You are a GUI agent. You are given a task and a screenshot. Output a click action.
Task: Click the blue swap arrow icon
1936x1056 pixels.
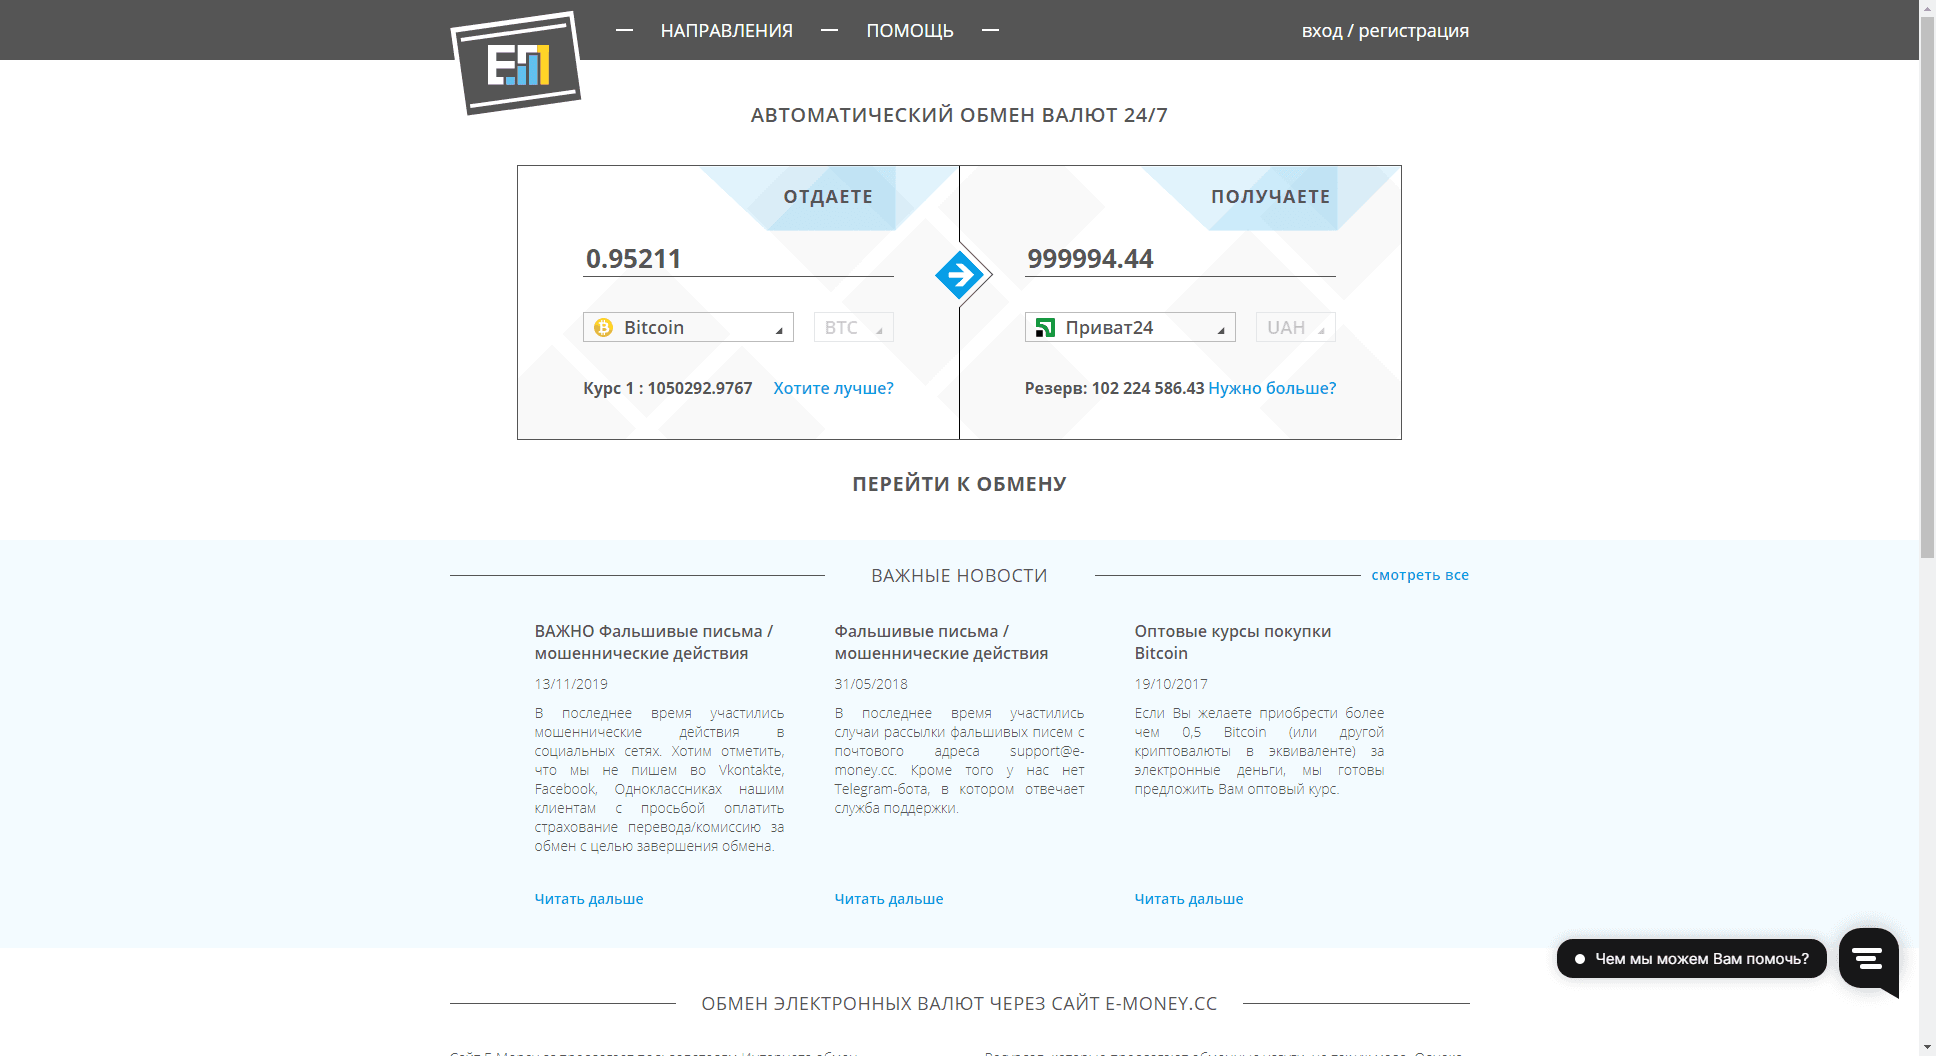coord(959,275)
